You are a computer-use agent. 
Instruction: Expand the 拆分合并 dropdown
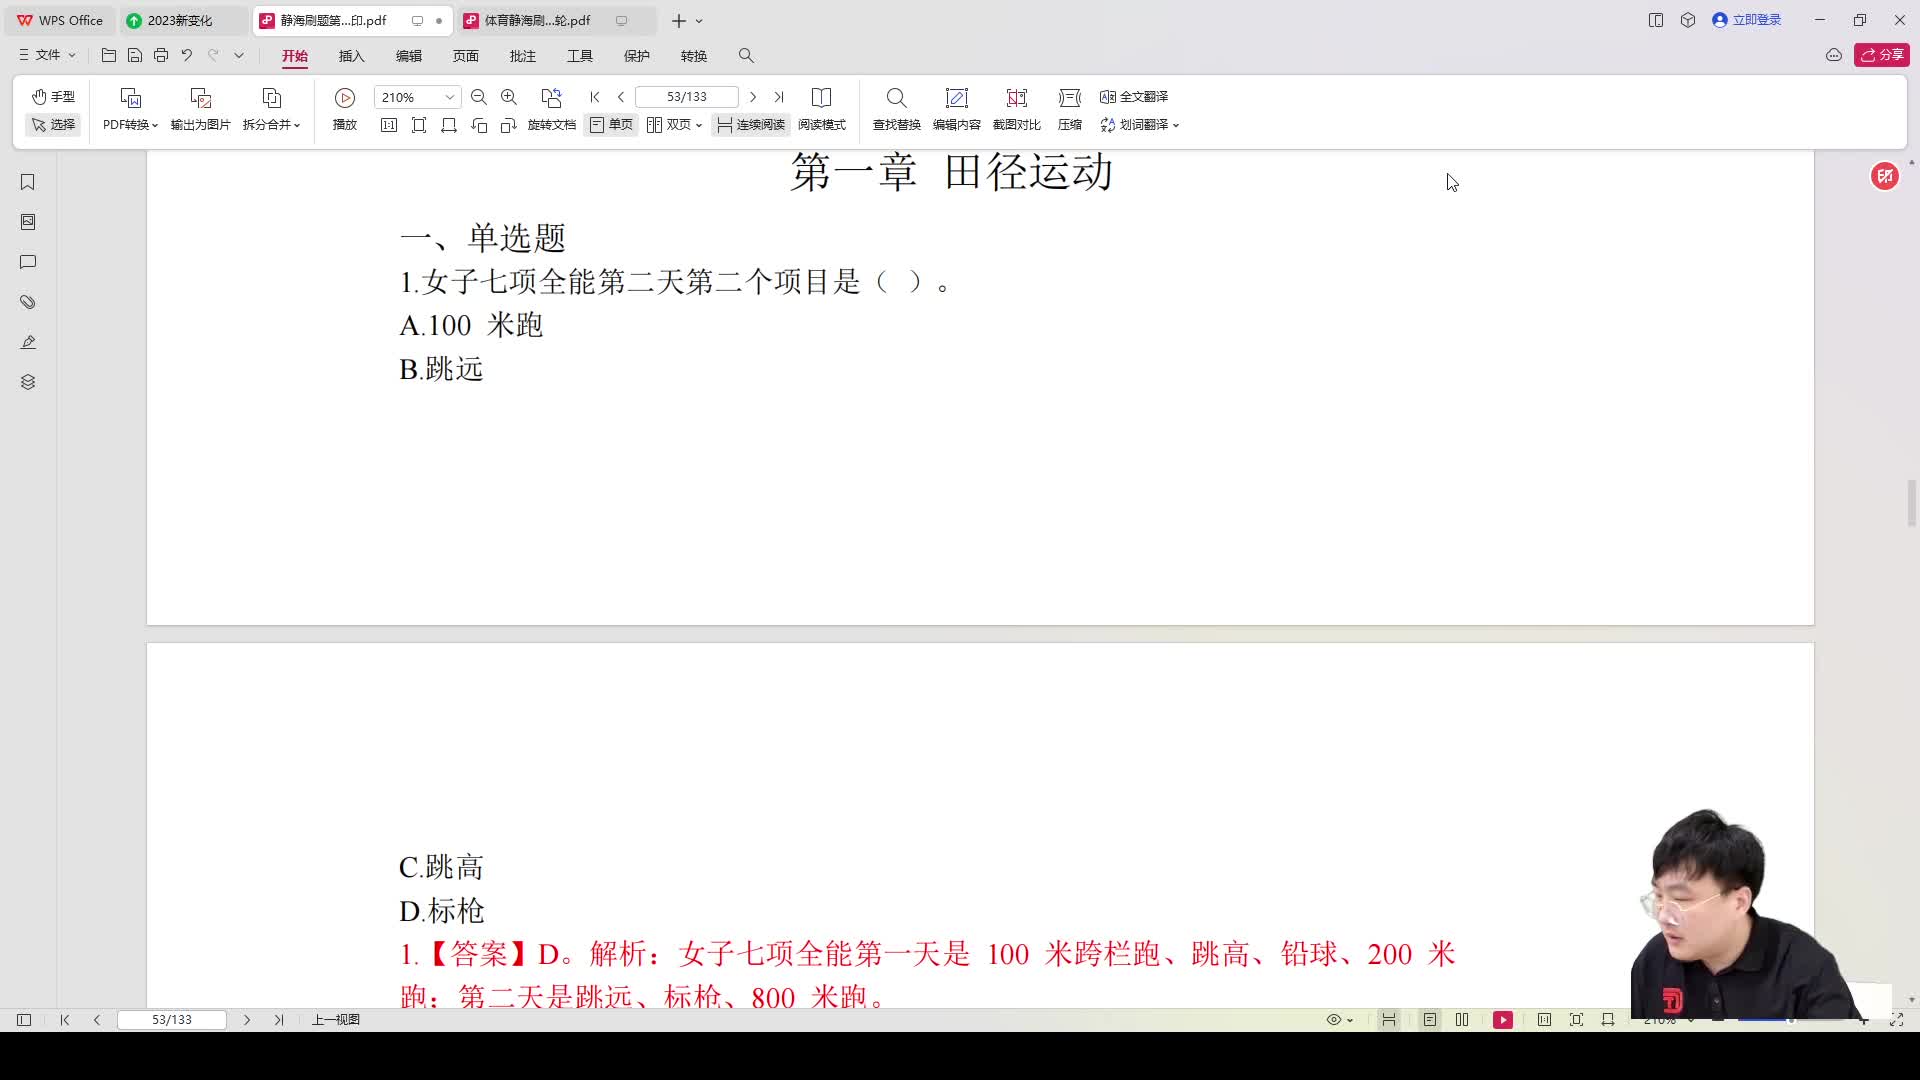pyautogui.click(x=271, y=125)
